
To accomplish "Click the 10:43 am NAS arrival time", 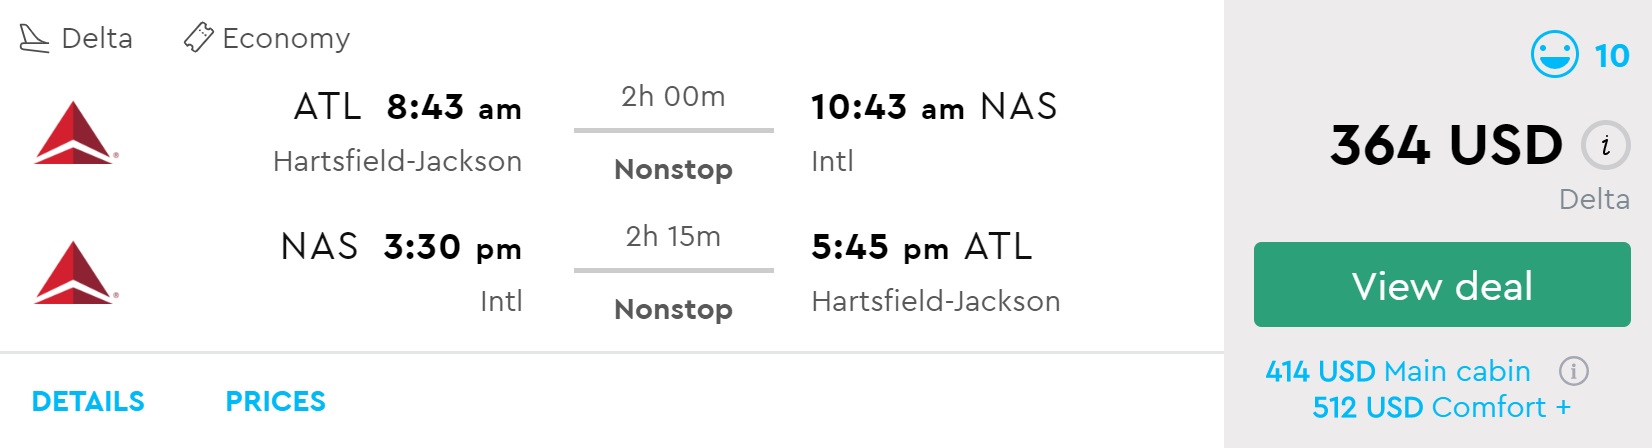I will point(887,107).
